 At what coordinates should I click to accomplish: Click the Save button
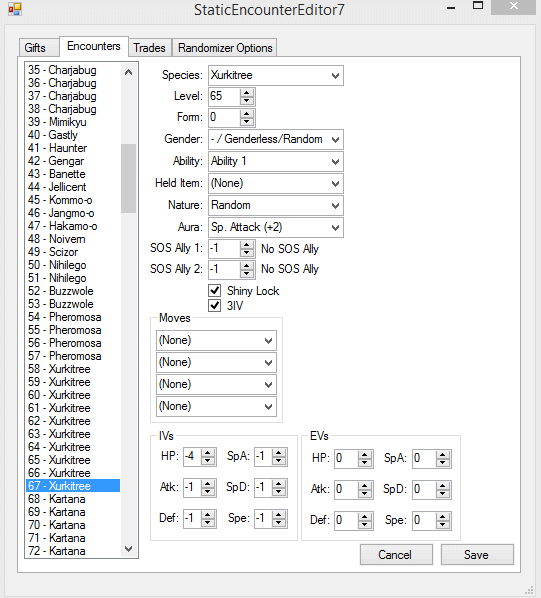pyautogui.click(x=477, y=555)
